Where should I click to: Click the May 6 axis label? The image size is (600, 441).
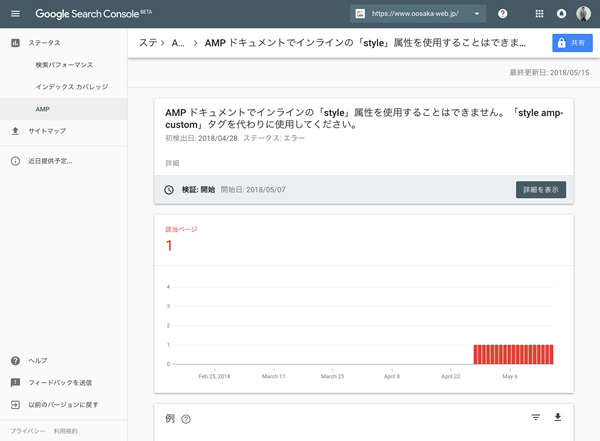510,376
